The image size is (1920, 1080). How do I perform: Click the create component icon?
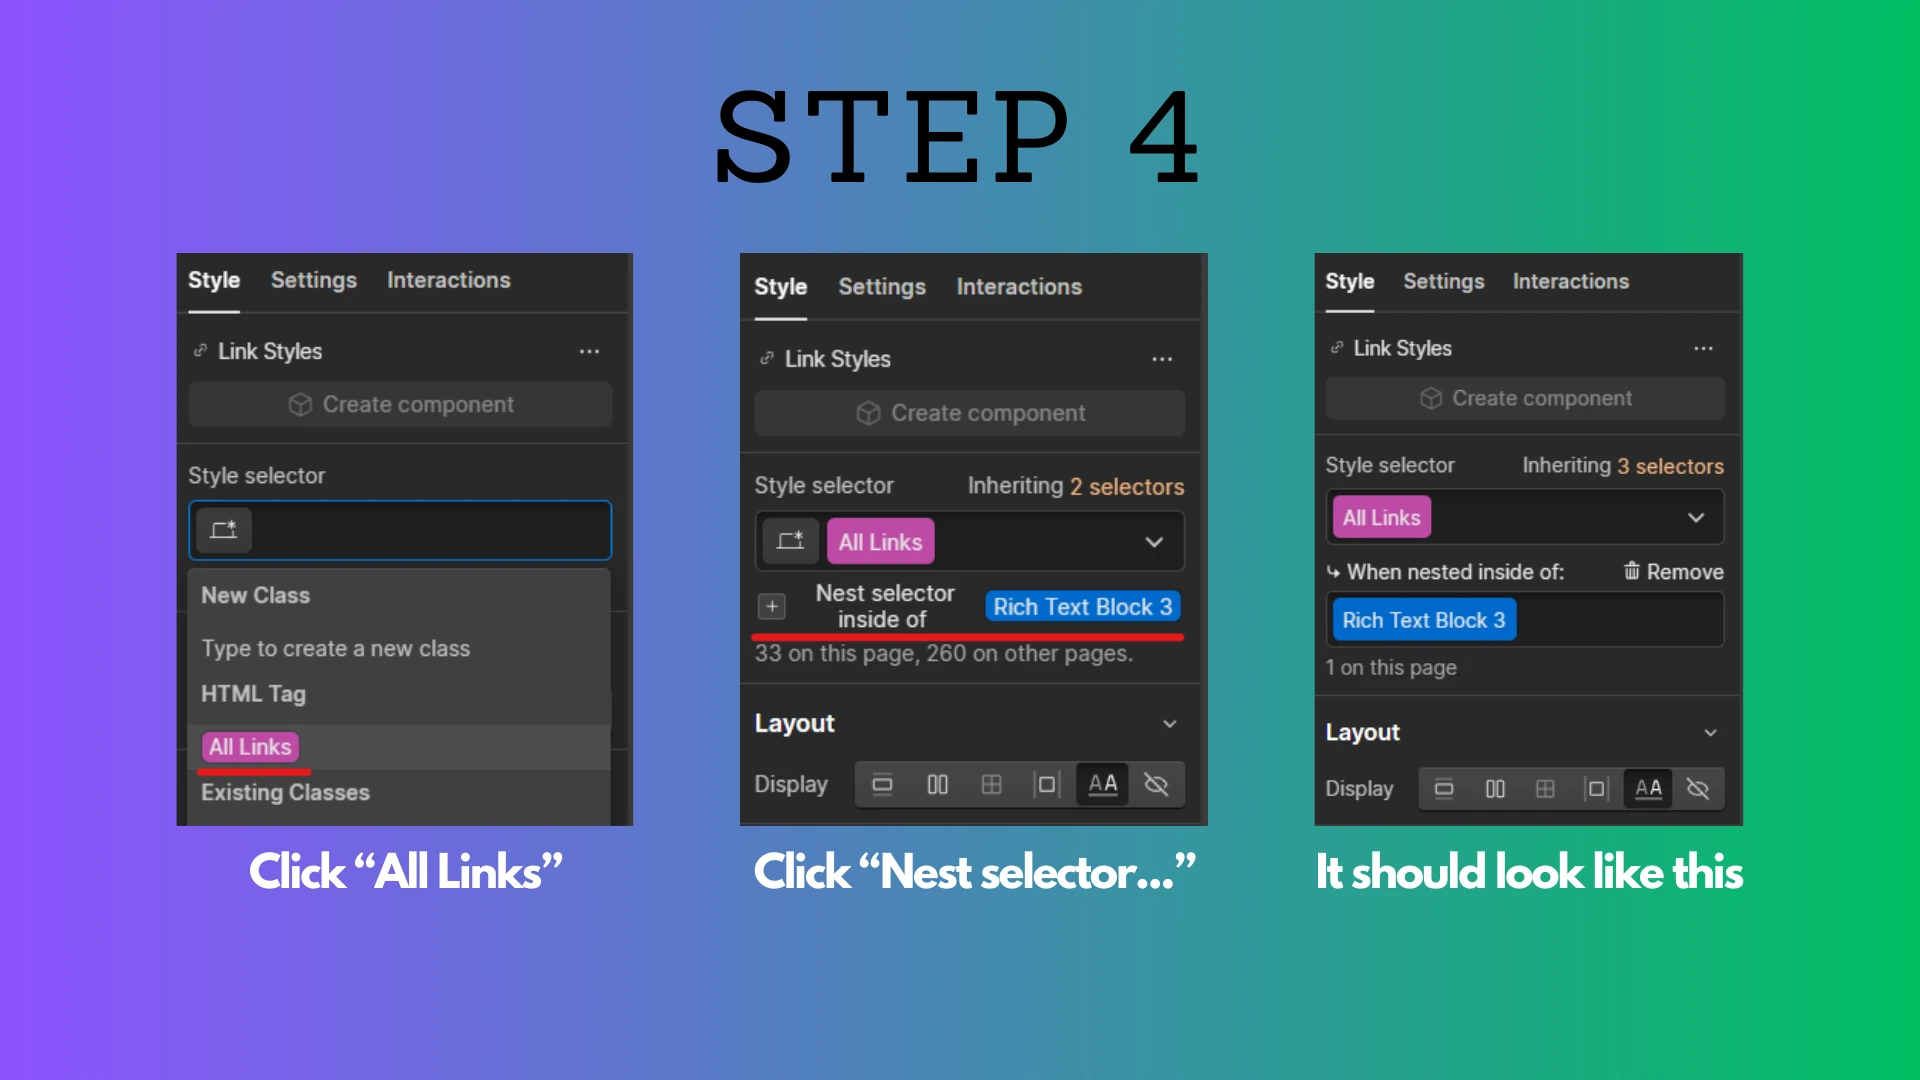tap(301, 404)
